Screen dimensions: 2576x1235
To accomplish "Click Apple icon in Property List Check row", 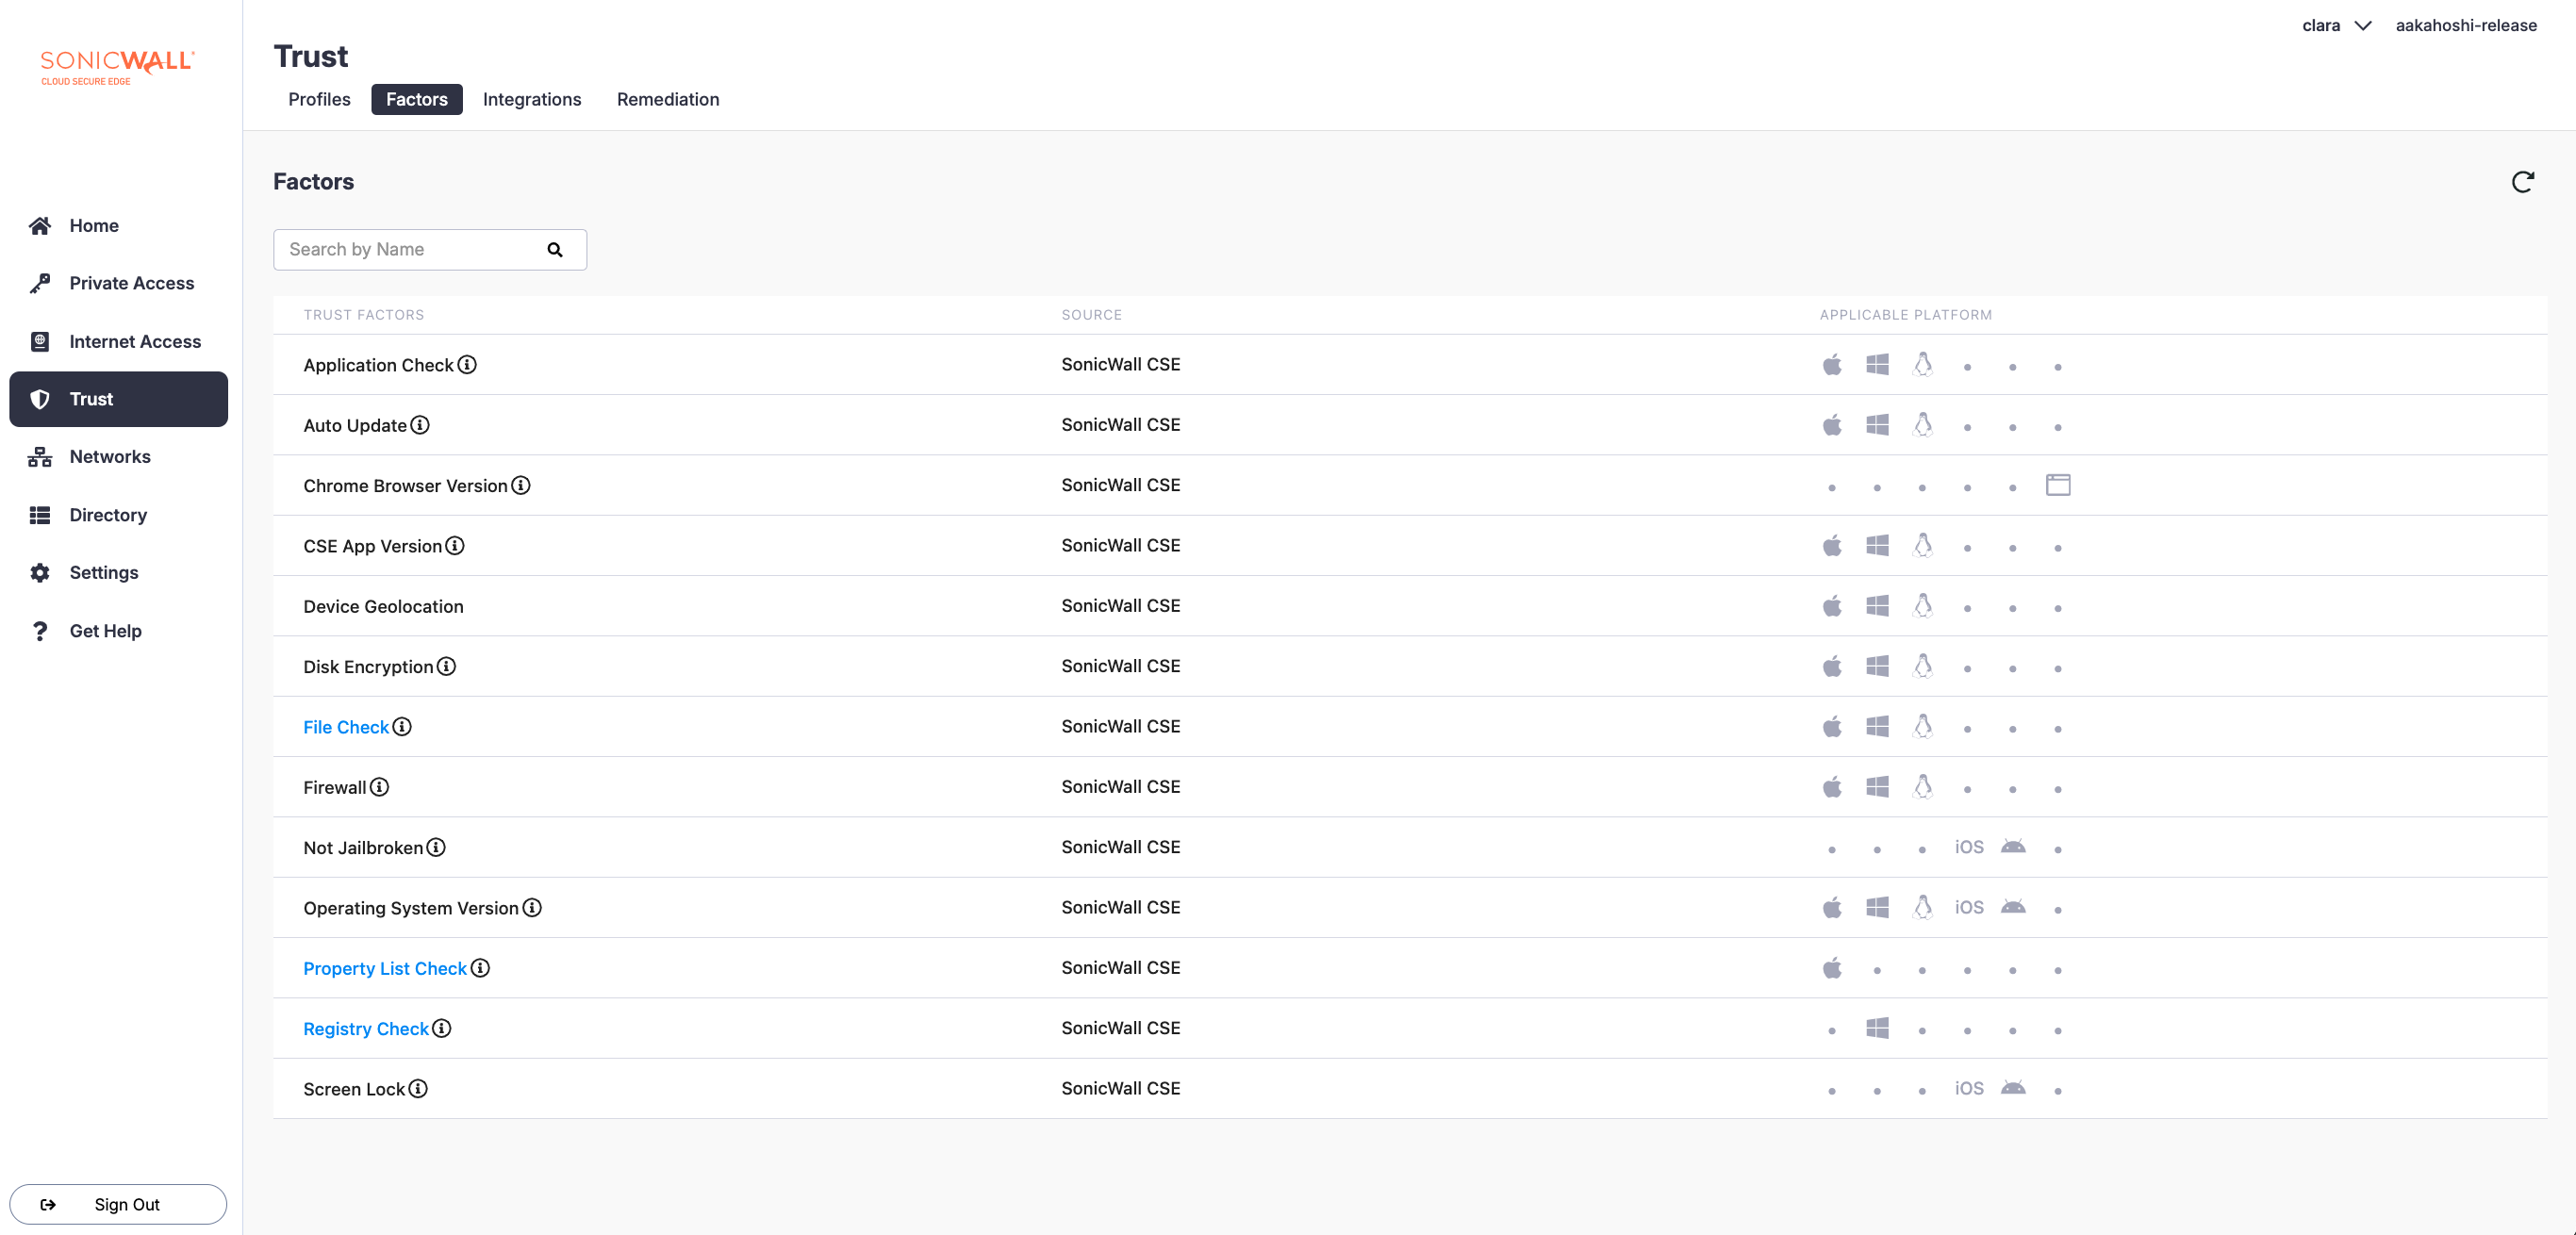I will pos(1832,967).
